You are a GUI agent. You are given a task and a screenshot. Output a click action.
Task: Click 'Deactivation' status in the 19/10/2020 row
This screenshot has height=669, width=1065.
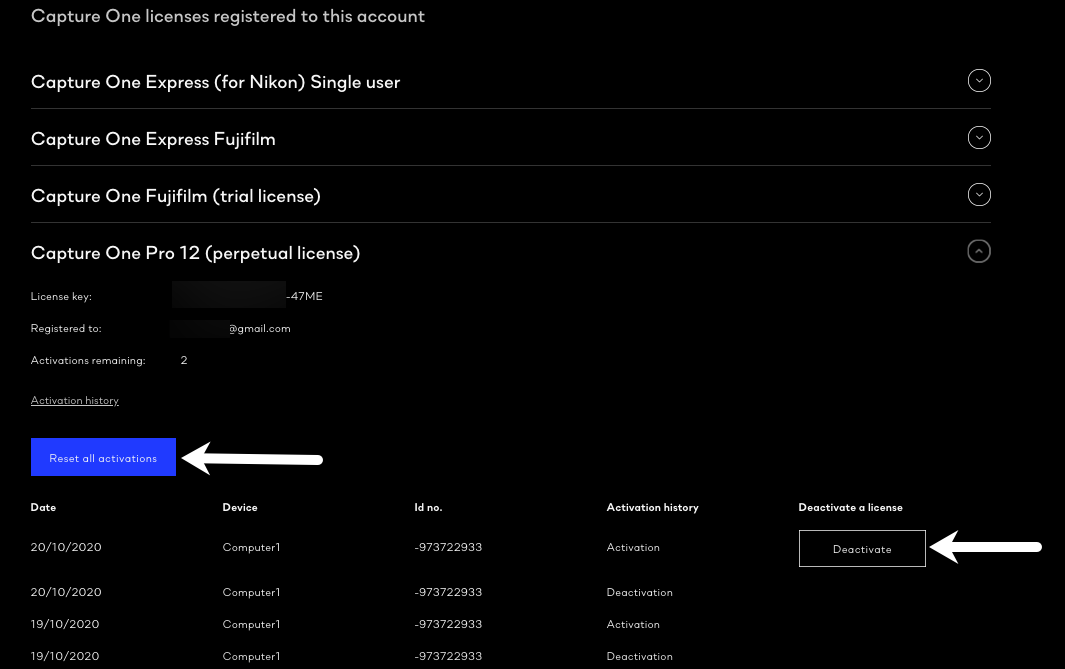pos(640,656)
